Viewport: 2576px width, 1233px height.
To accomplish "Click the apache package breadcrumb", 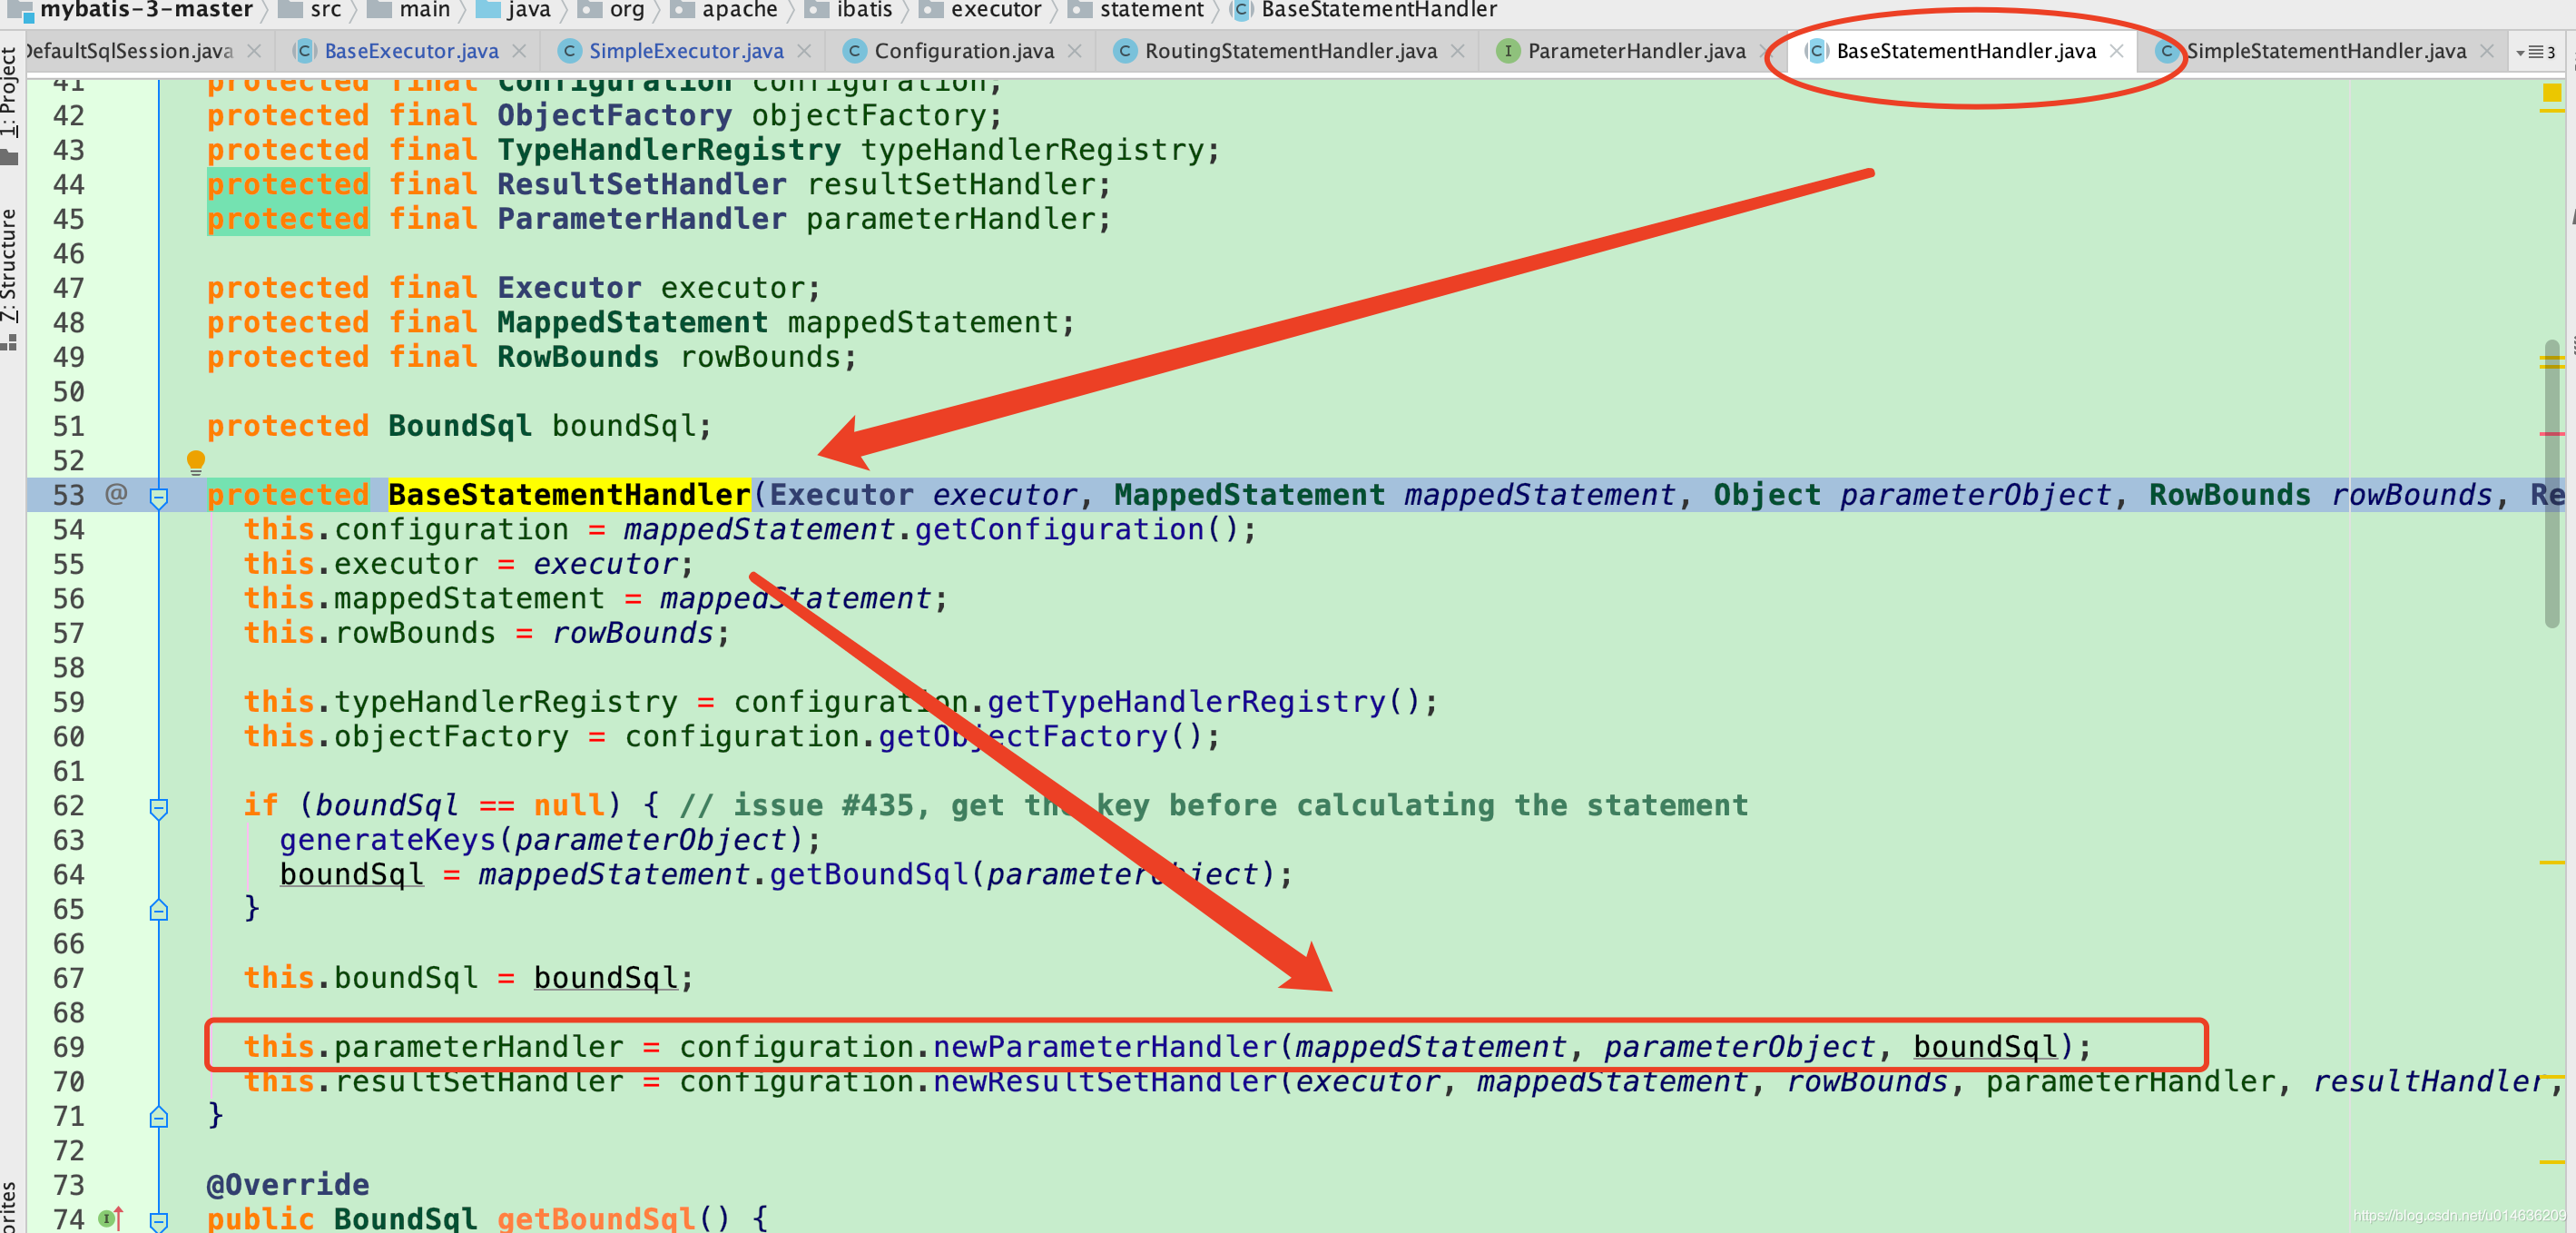I will (x=724, y=10).
